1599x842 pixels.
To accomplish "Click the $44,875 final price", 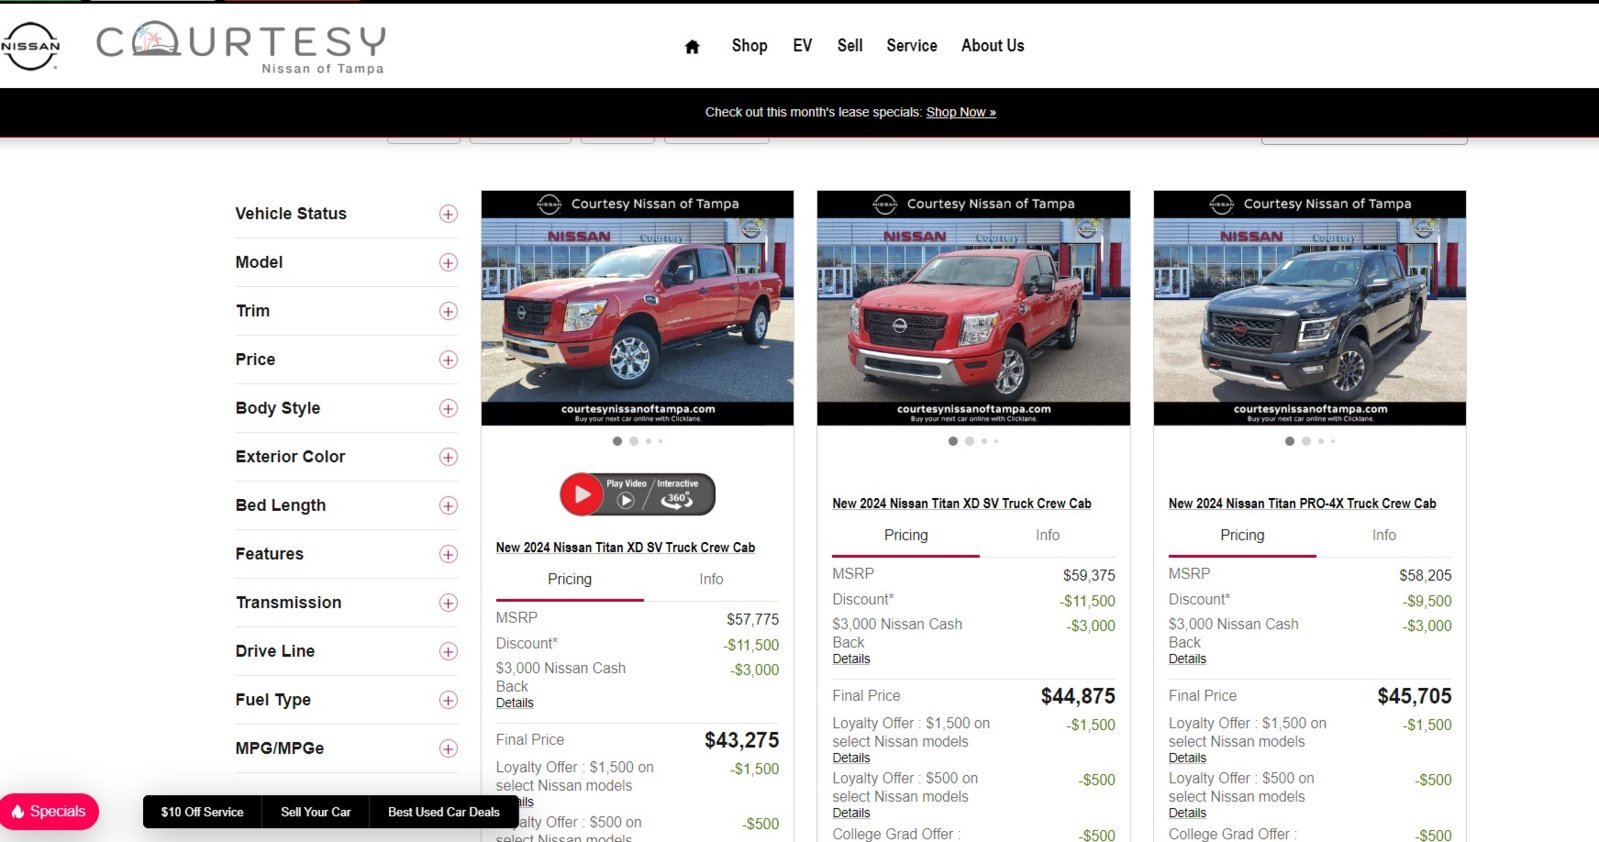I will pyautogui.click(x=1078, y=696).
